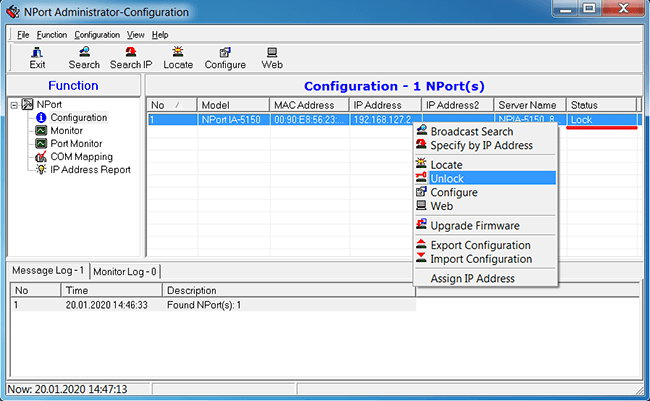Choose Upgrade Firmware from context menu
Viewport: 650px width, 401px height.
pyautogui.click(x=485, y=226)
